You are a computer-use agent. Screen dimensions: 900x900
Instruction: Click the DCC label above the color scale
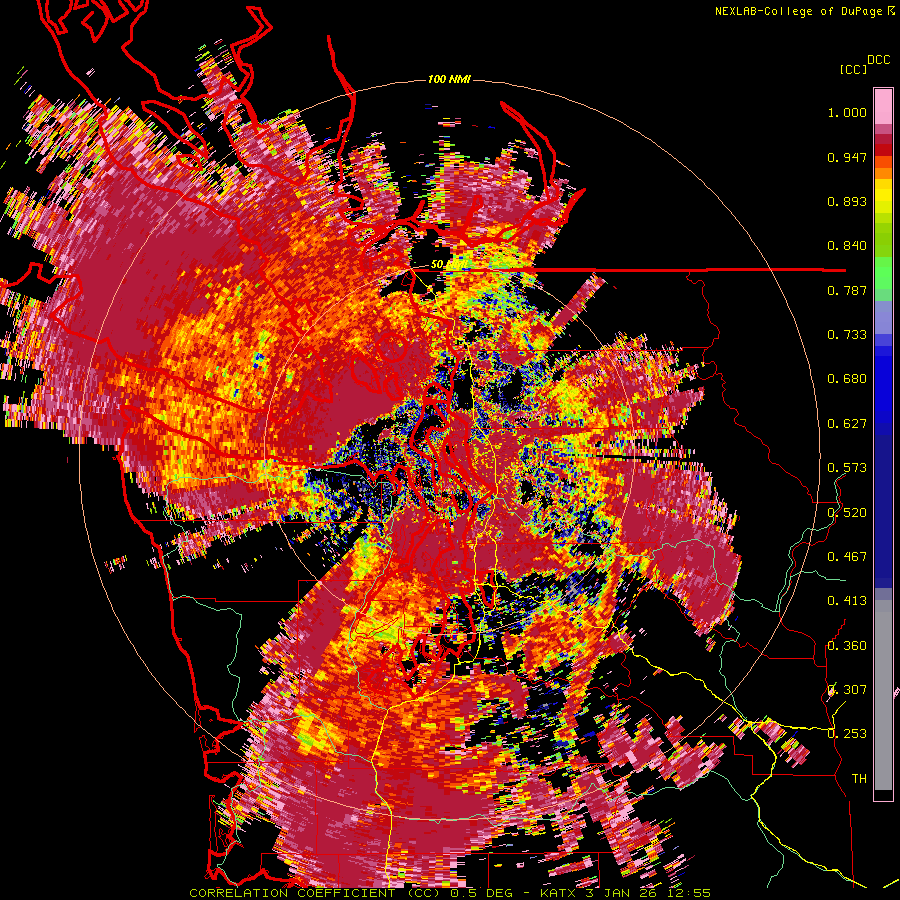878,60
